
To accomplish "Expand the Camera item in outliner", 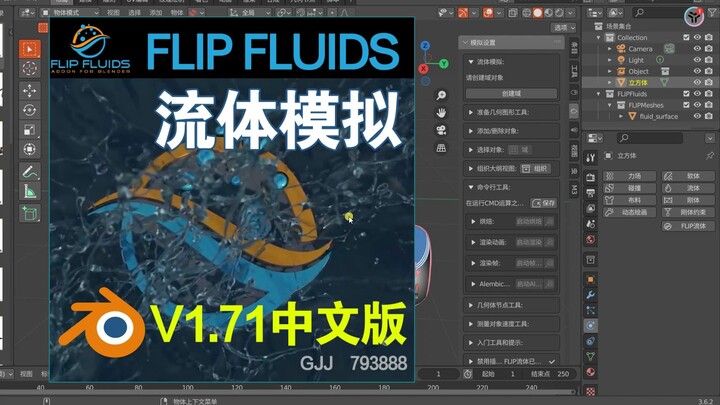I will click(x=610, y=49).
